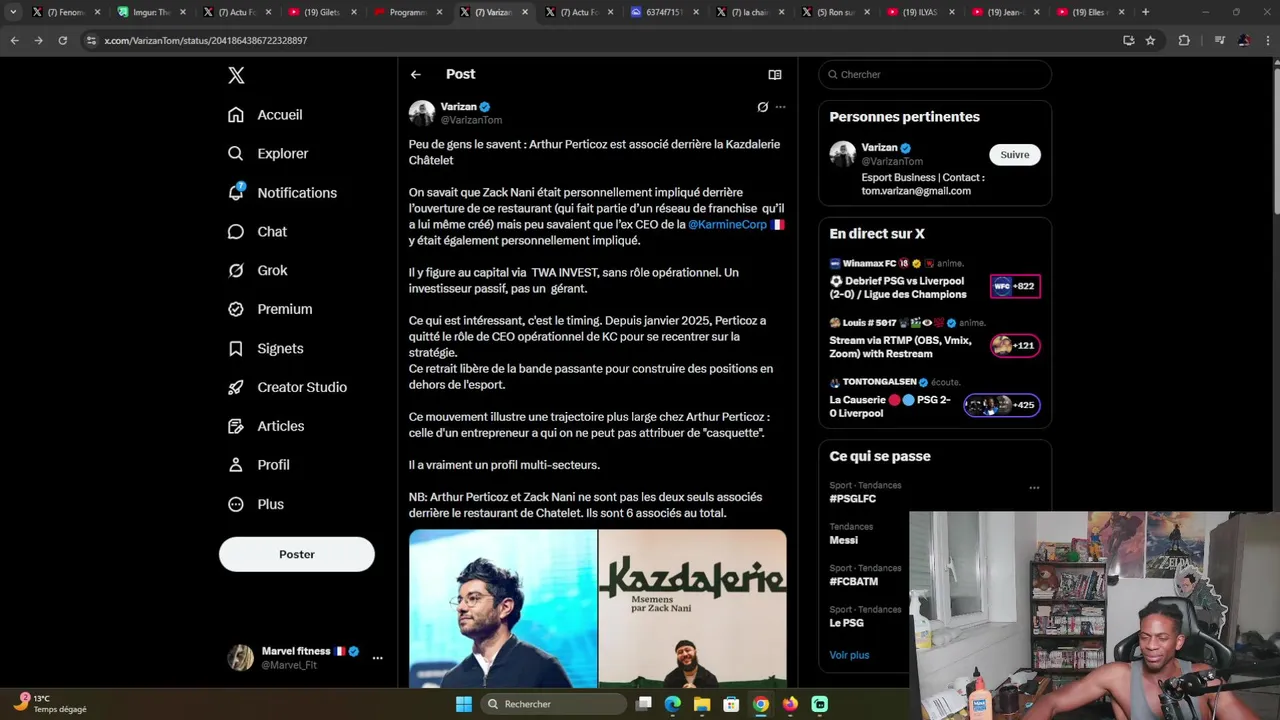Go to previous page with Chrome back arrow

click(x=14, y=40)
